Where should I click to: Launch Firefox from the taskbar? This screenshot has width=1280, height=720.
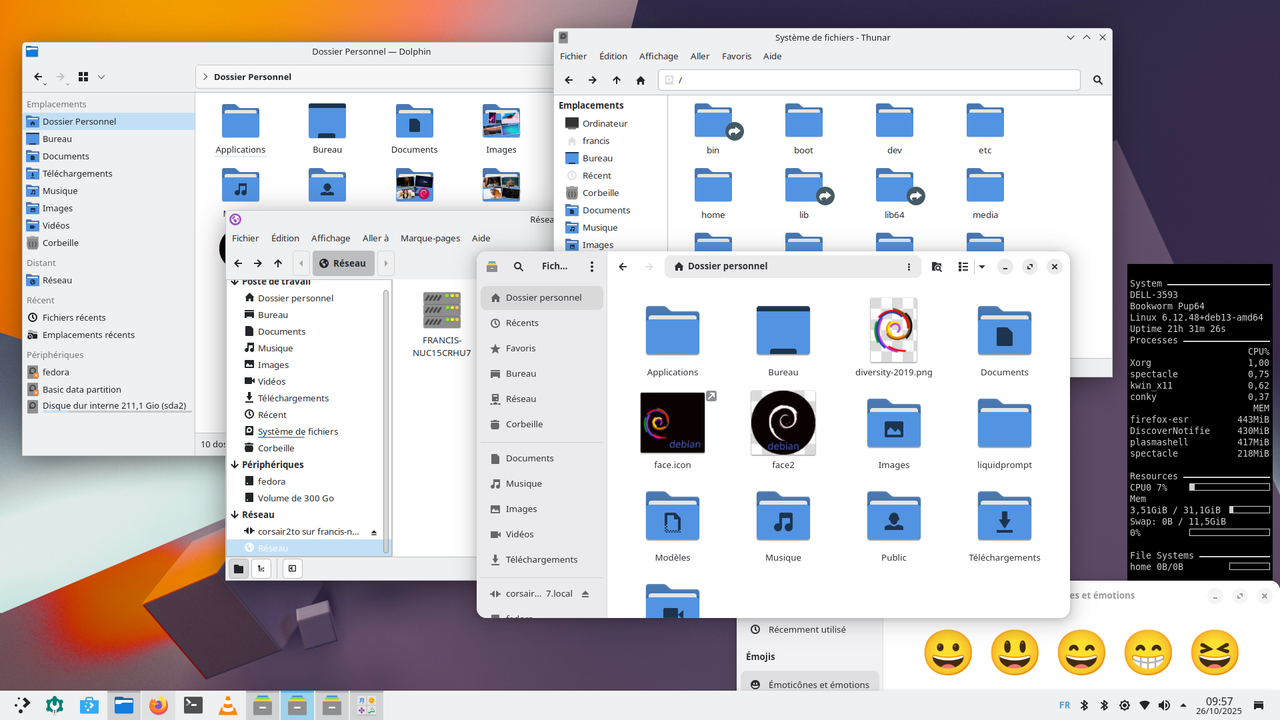coord(158,705)
